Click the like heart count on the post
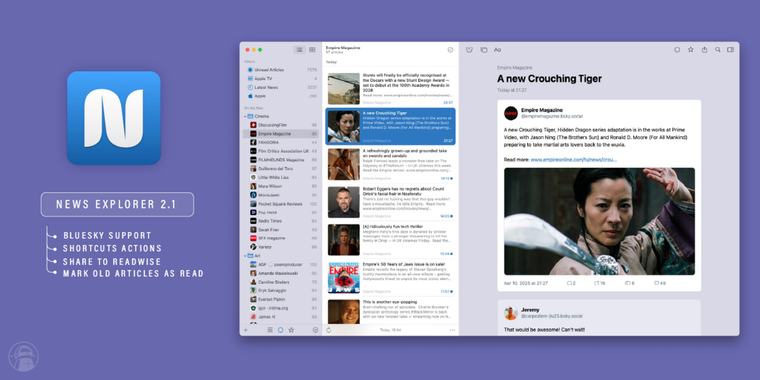The image size is (760, 380). click(660, 283)
